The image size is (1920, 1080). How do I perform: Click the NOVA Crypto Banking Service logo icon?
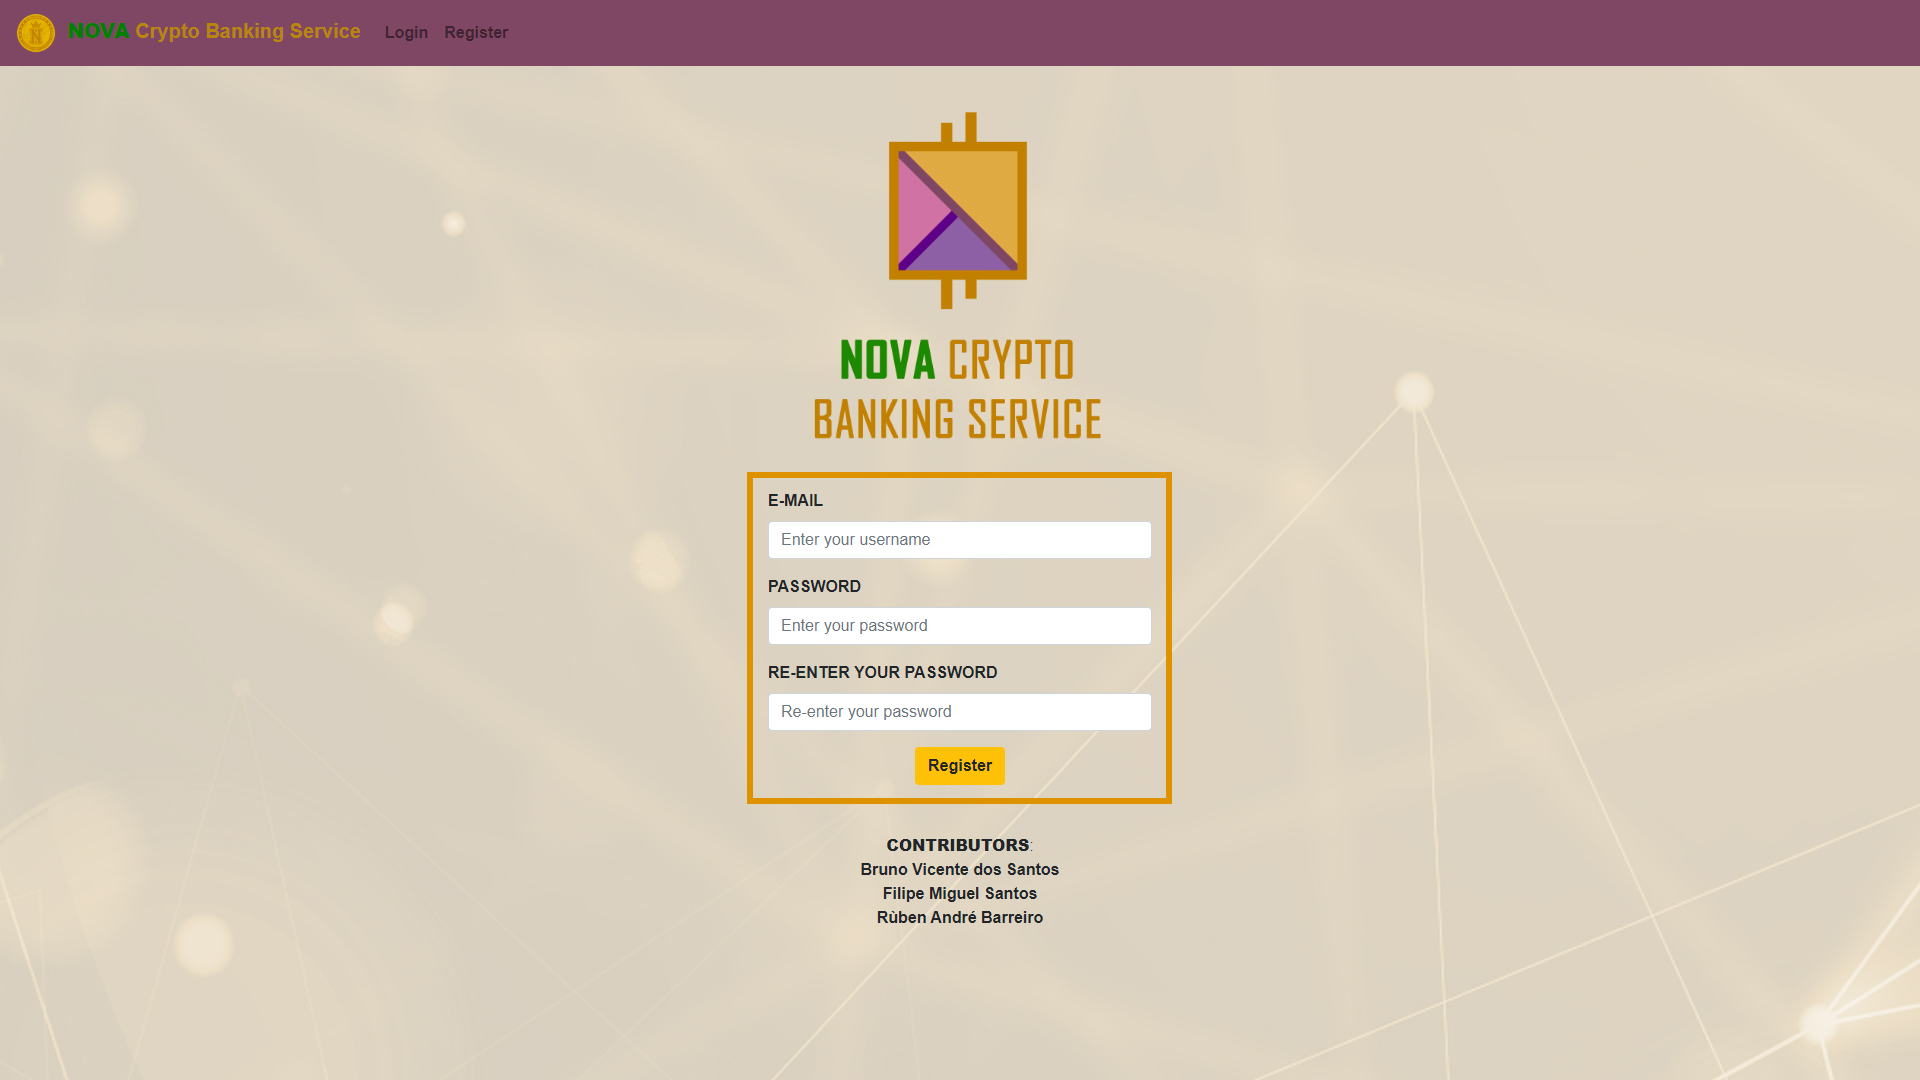36,33
